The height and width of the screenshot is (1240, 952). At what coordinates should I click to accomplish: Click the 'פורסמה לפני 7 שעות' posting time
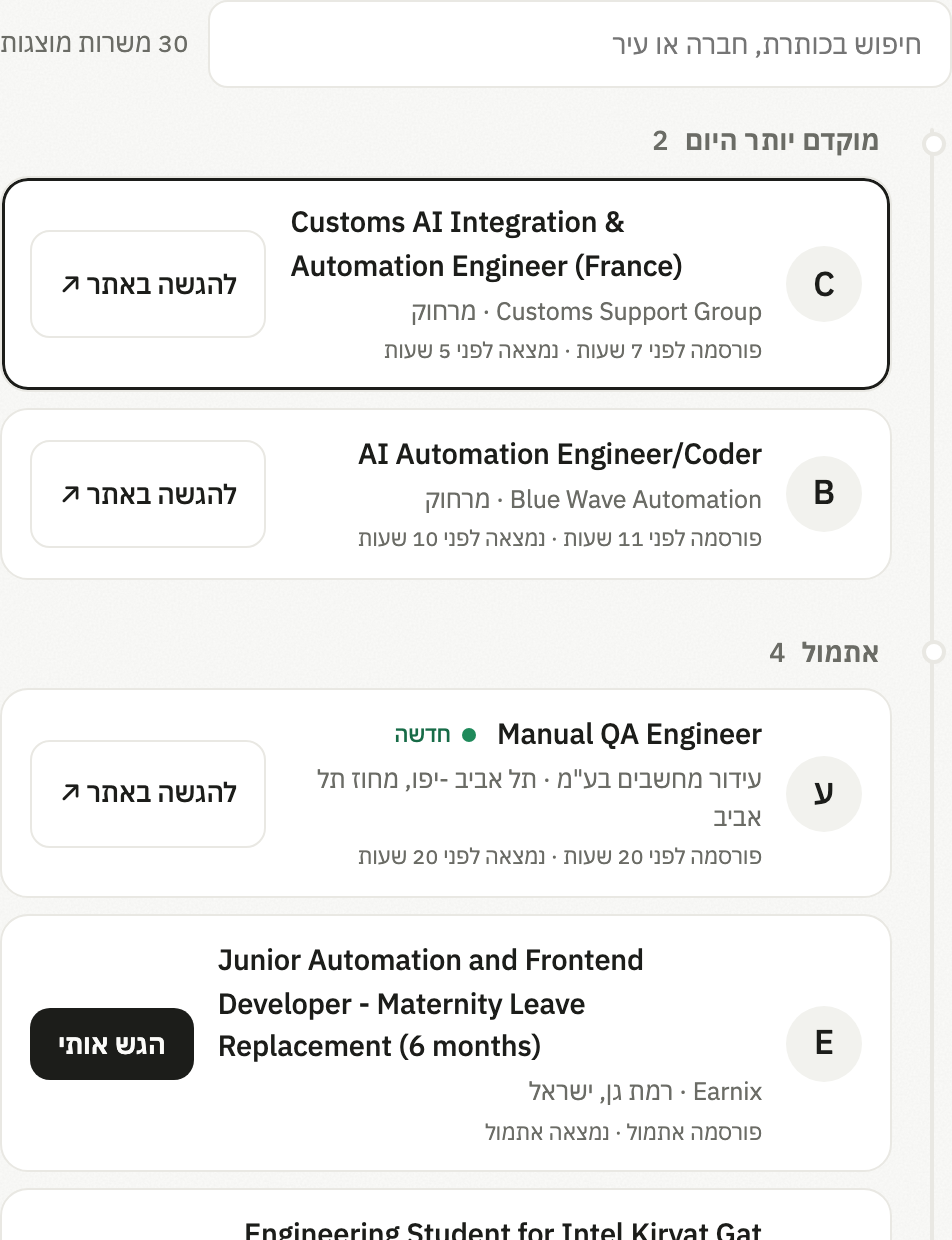tap(668, 351)
